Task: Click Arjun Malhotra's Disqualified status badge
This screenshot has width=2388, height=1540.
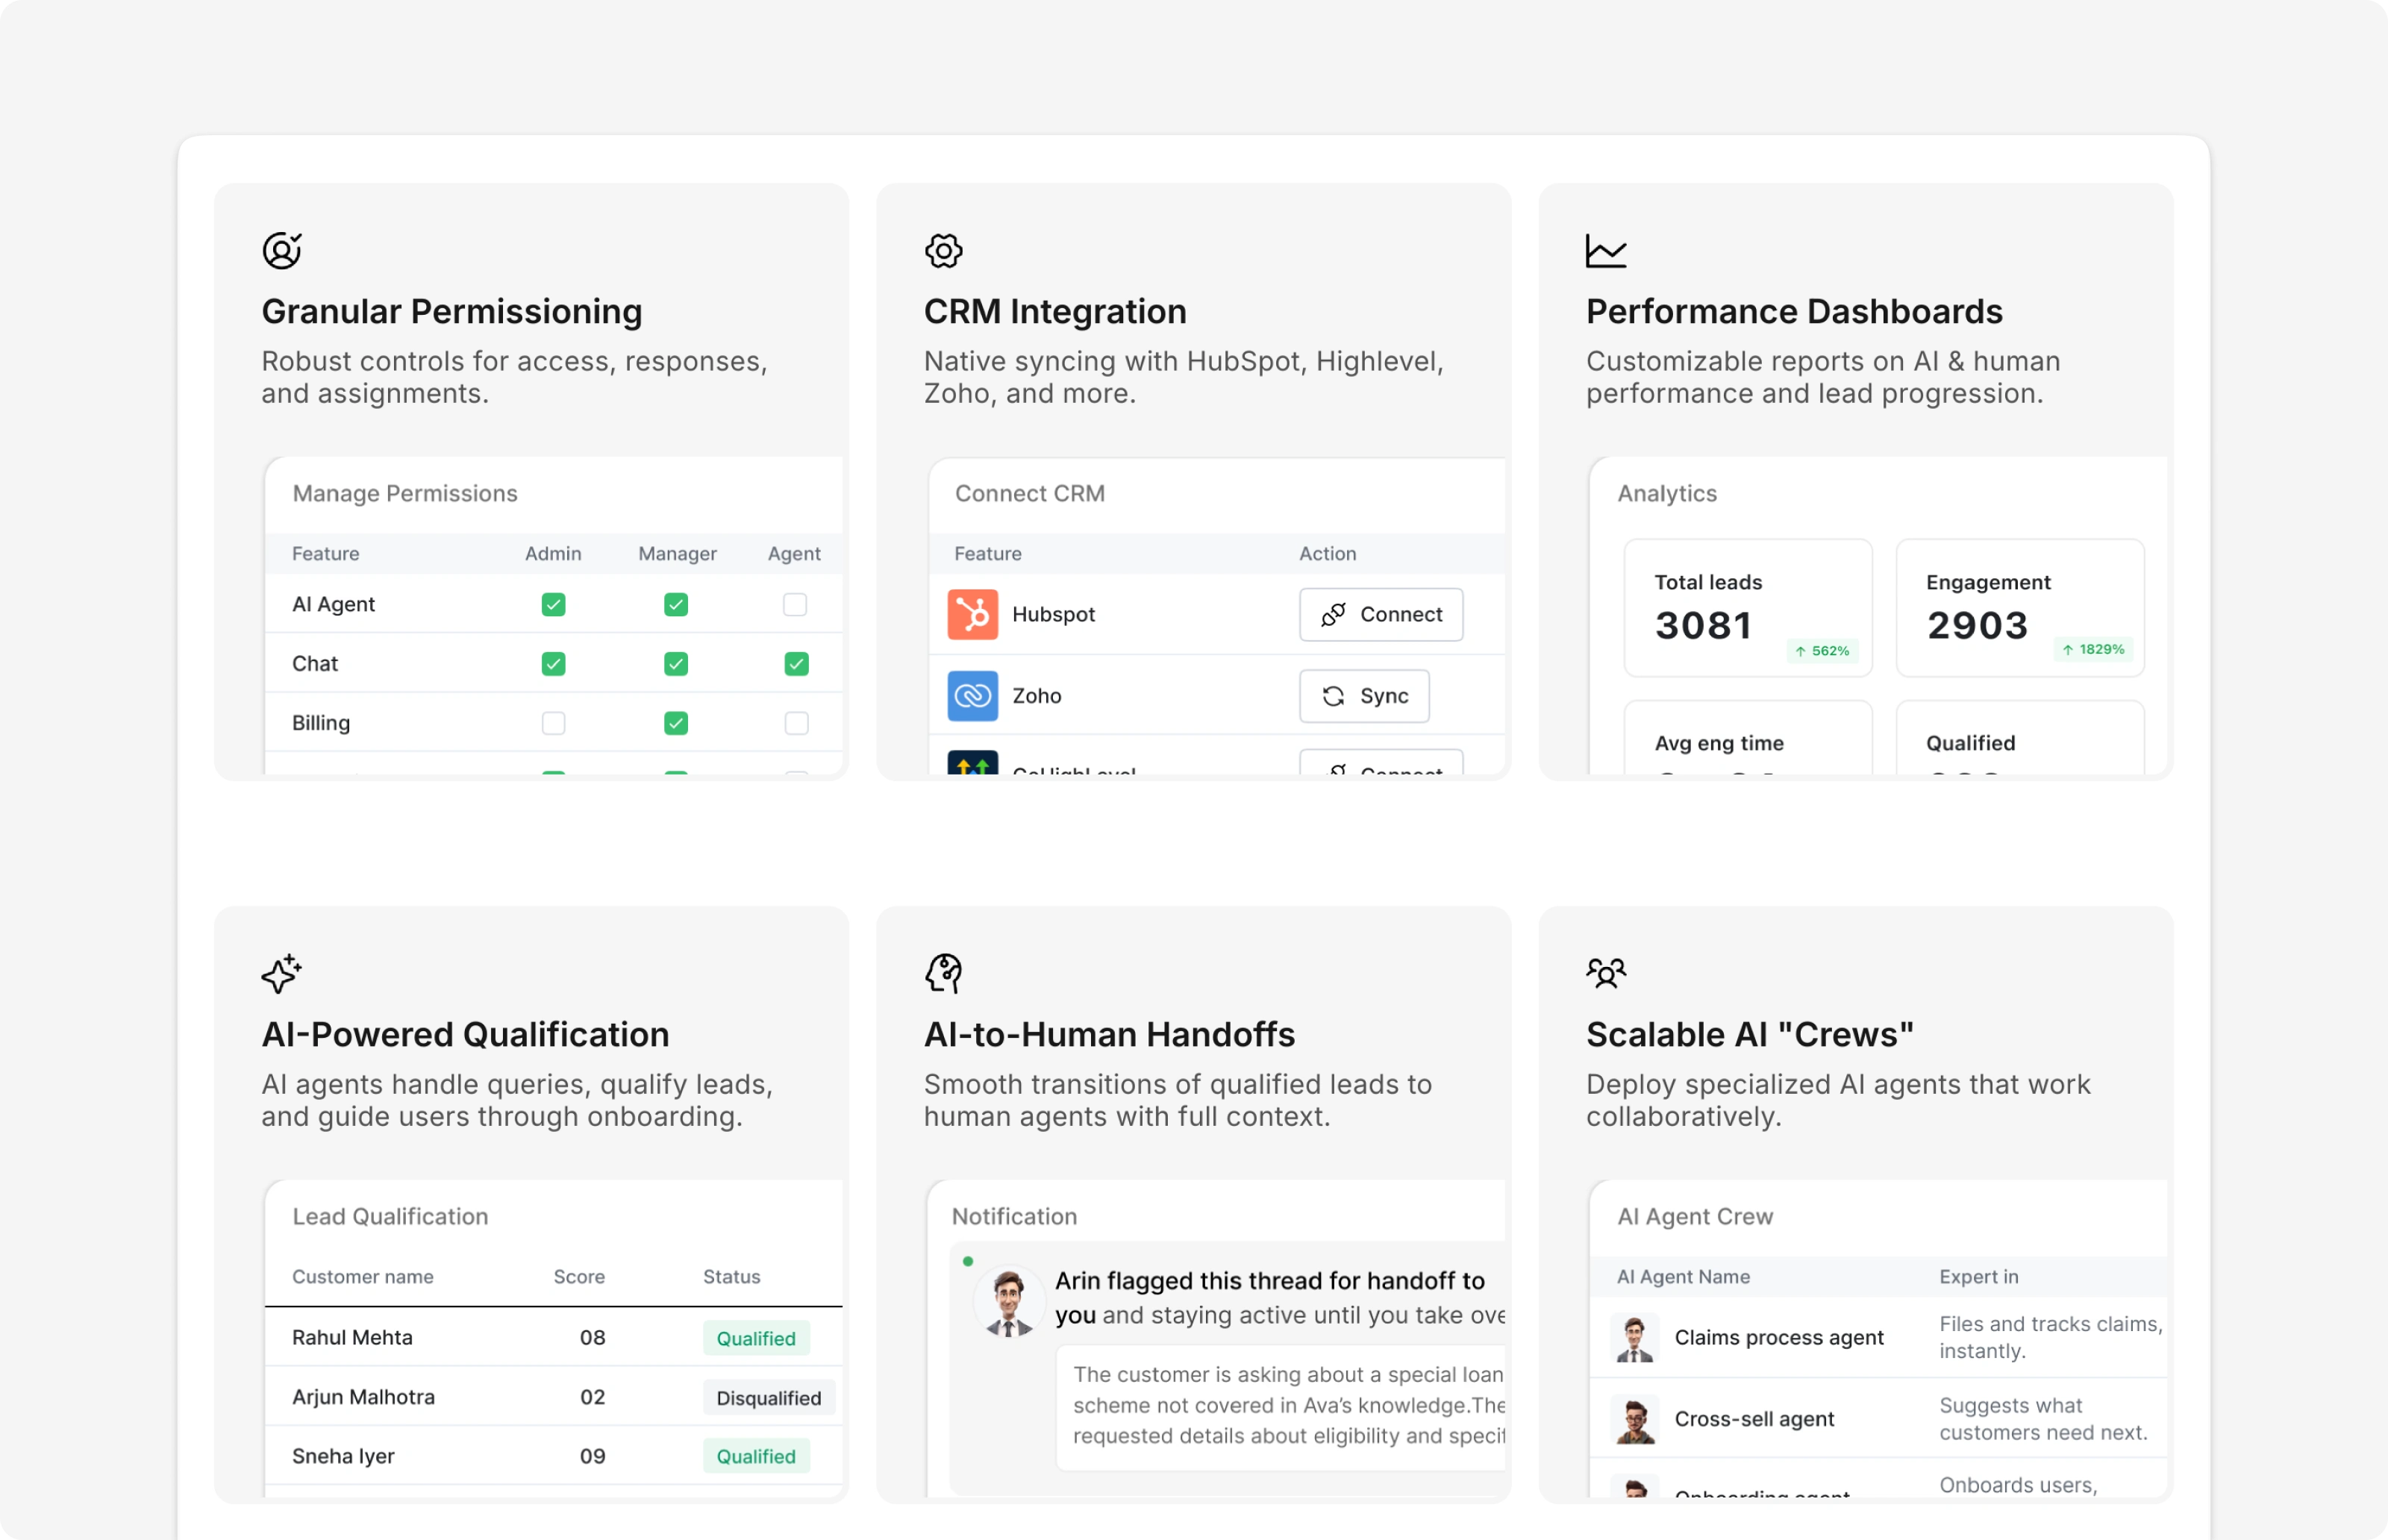Action: (x=768, y=1398)
